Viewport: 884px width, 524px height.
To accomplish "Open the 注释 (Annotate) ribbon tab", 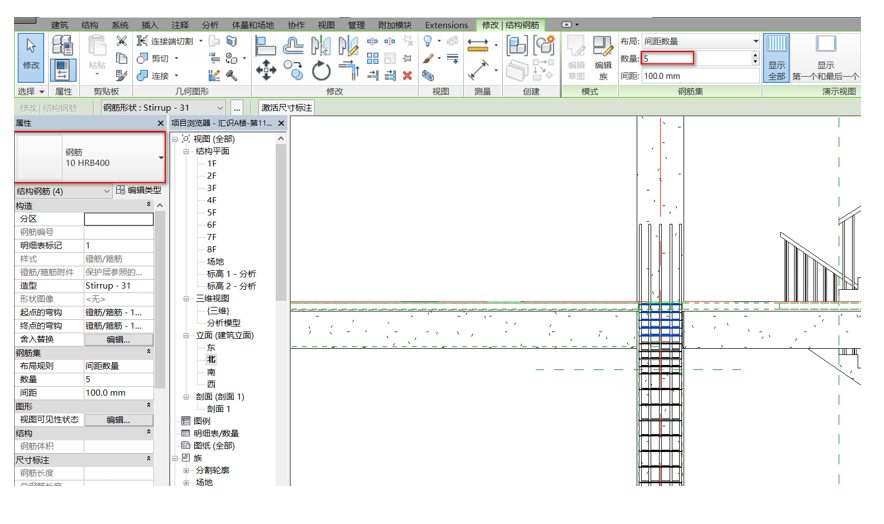I will point(180,25).
